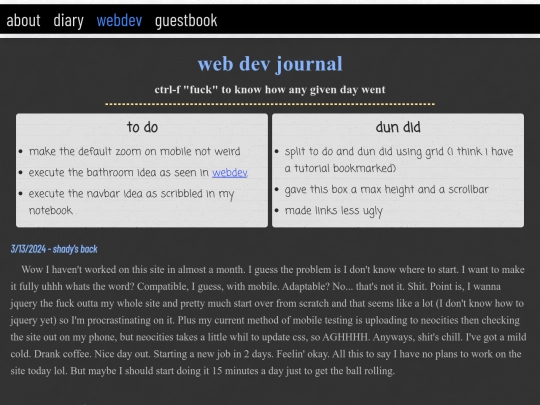This screenshot has height=405, width=540.
Task: Click the 'web dev journal' page title
Action: click(270, 64)
